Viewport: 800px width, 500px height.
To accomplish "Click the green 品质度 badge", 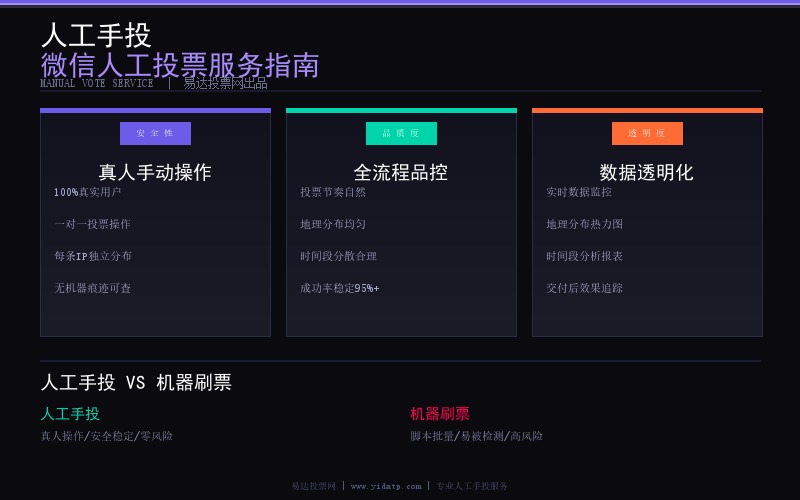I will [401, 133].
